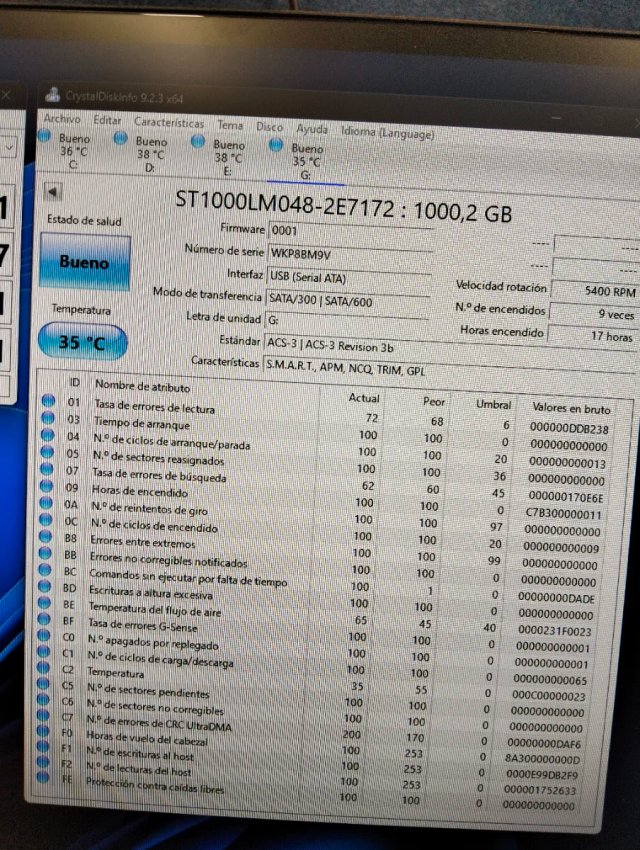Click the Interfaz field USB (Serial ATA)

pos(348,277)
